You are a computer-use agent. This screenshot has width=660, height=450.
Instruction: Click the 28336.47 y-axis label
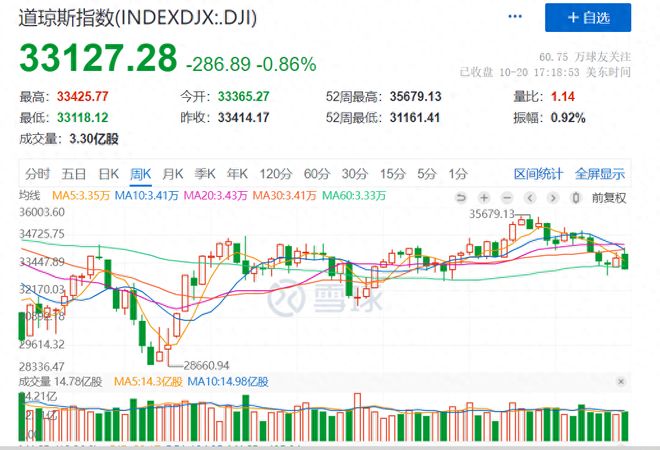coord(42,366)
